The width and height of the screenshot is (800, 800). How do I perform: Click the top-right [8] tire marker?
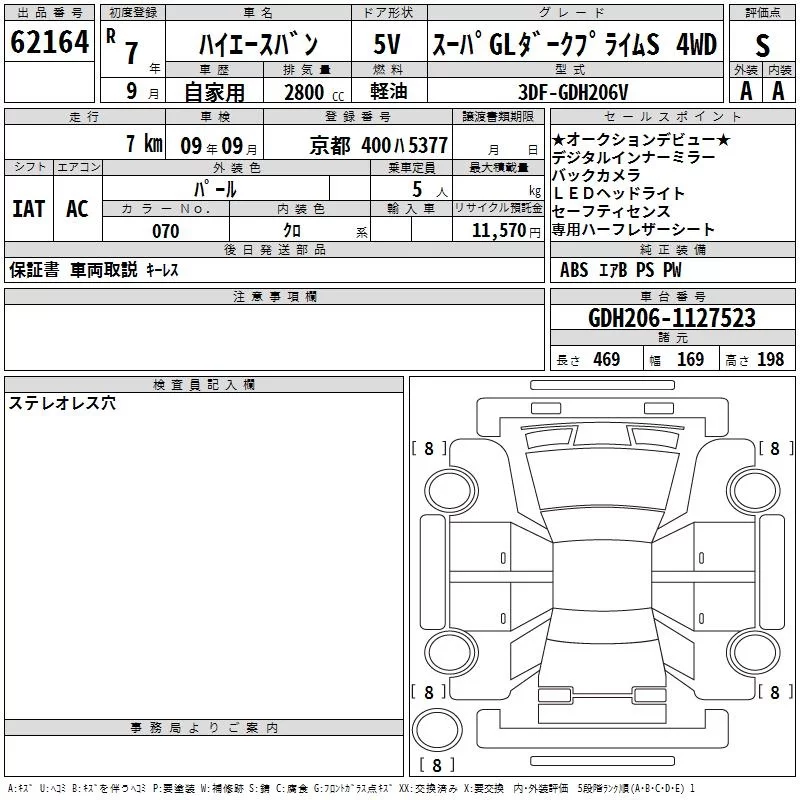774,449
